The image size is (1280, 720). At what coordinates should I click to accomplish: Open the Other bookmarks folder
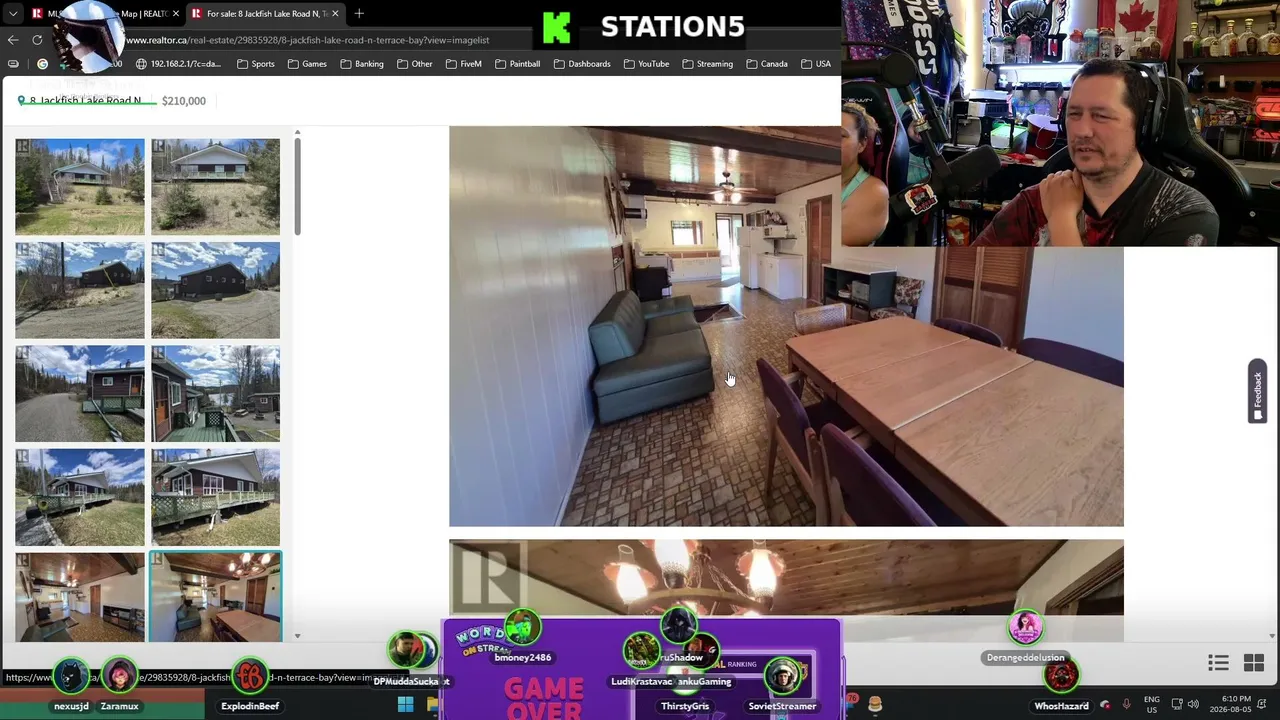(414, 64)
